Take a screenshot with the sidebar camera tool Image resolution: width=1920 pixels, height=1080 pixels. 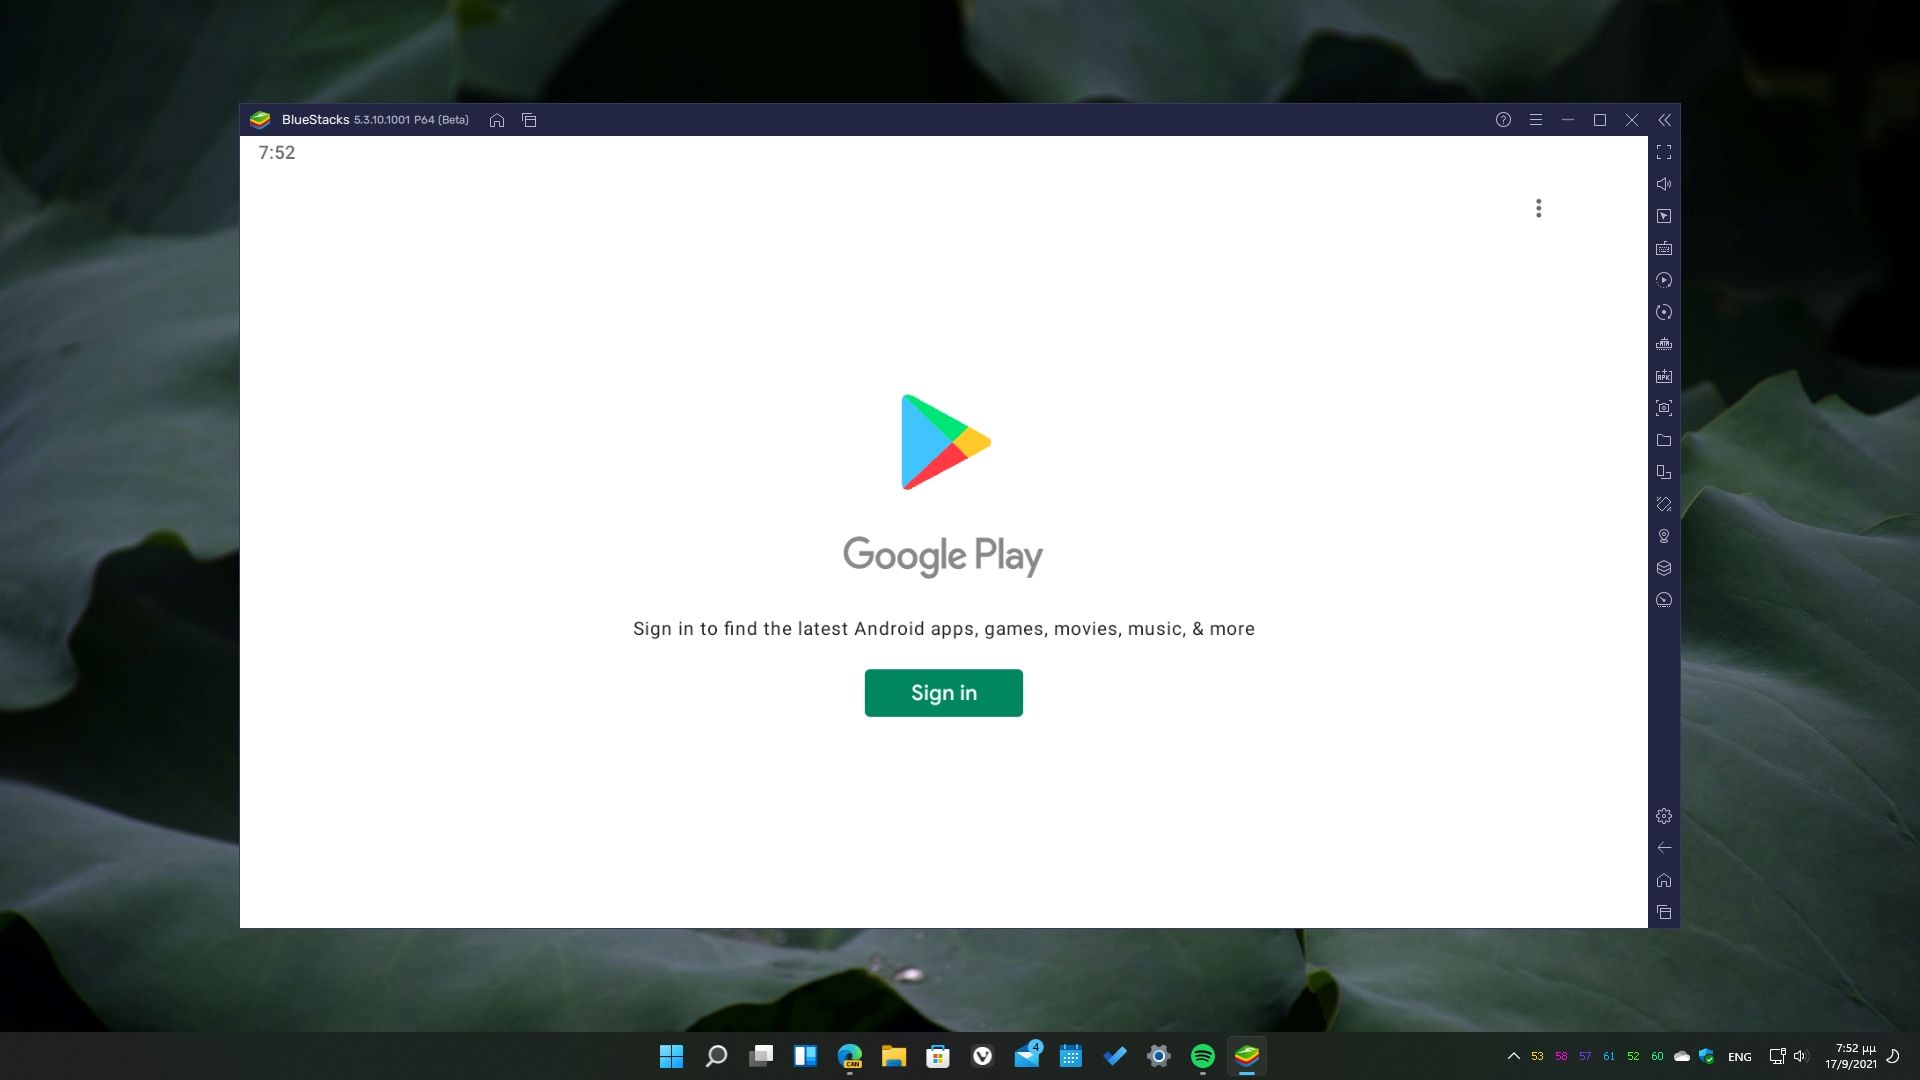click(x=1664, y=408)
